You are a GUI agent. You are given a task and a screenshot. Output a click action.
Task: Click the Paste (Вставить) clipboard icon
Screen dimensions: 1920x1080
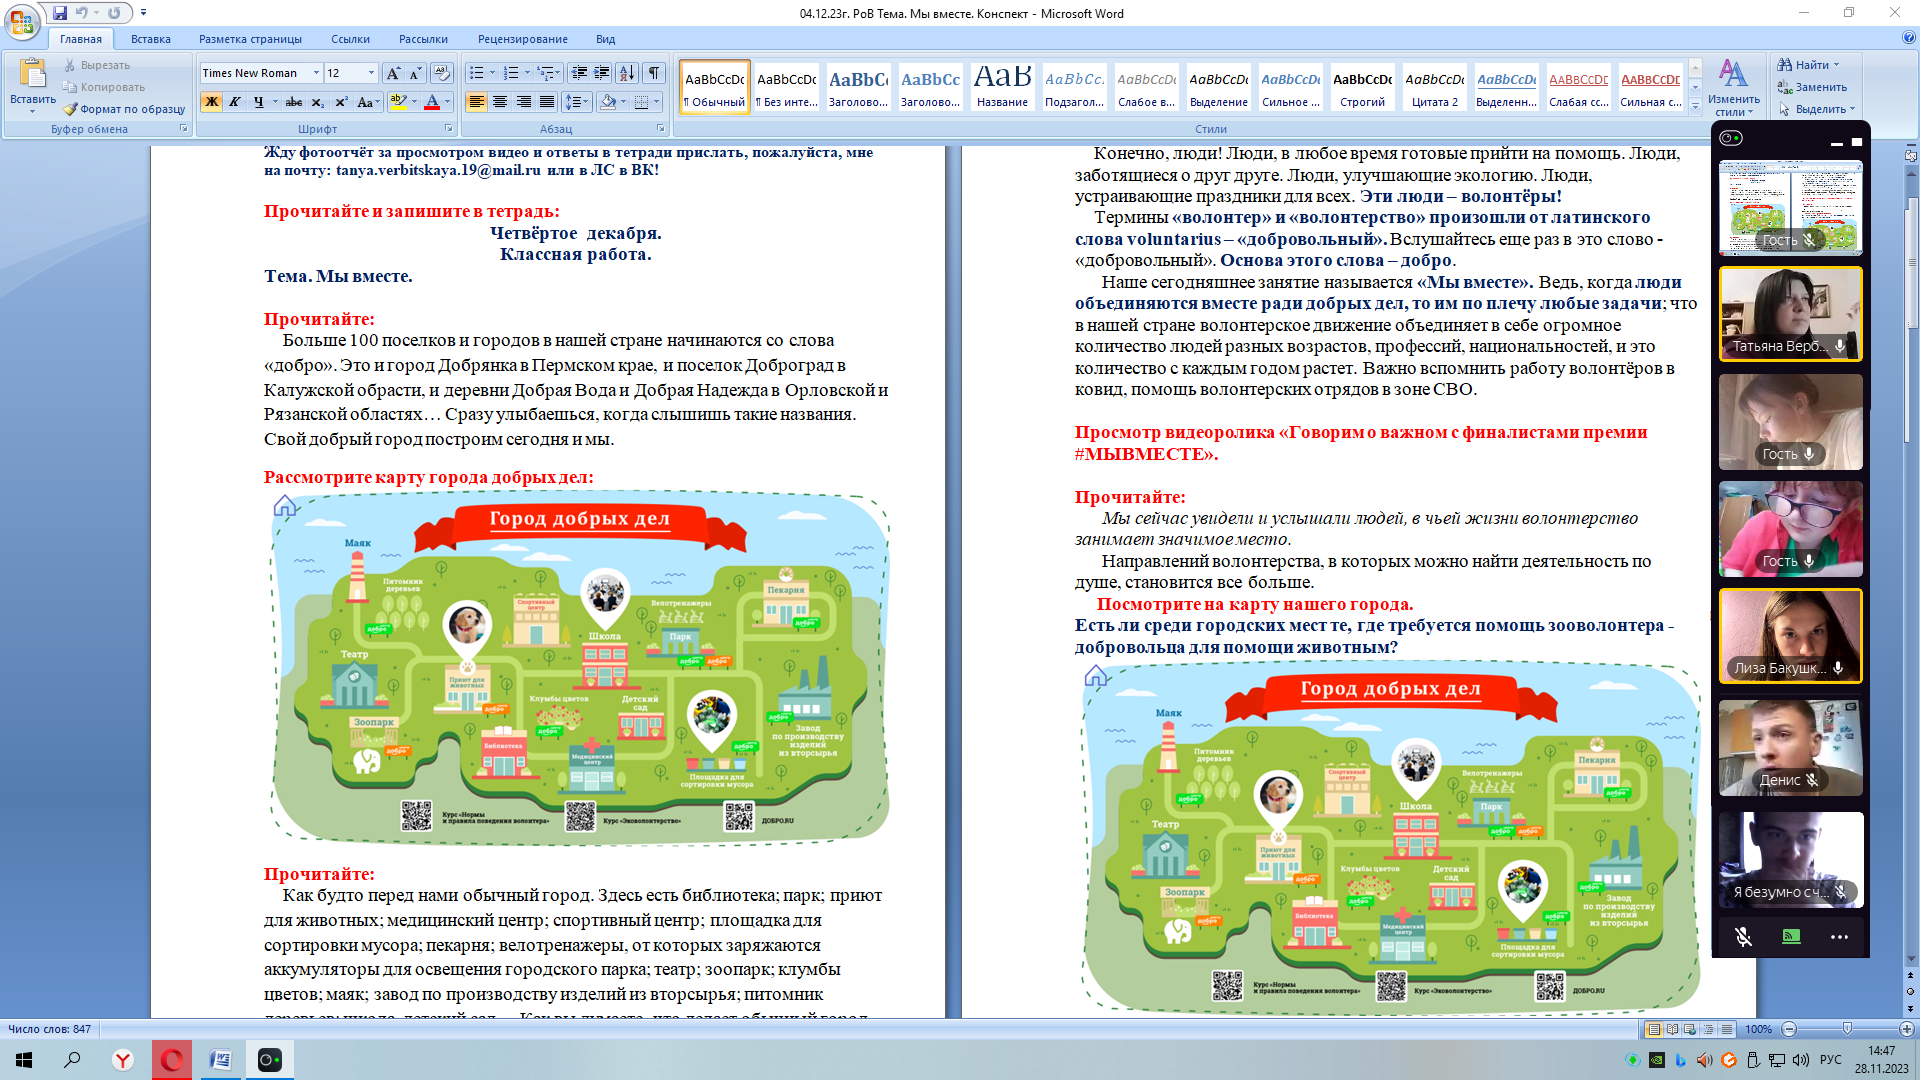pyautogui.click(x=32, y=74)
